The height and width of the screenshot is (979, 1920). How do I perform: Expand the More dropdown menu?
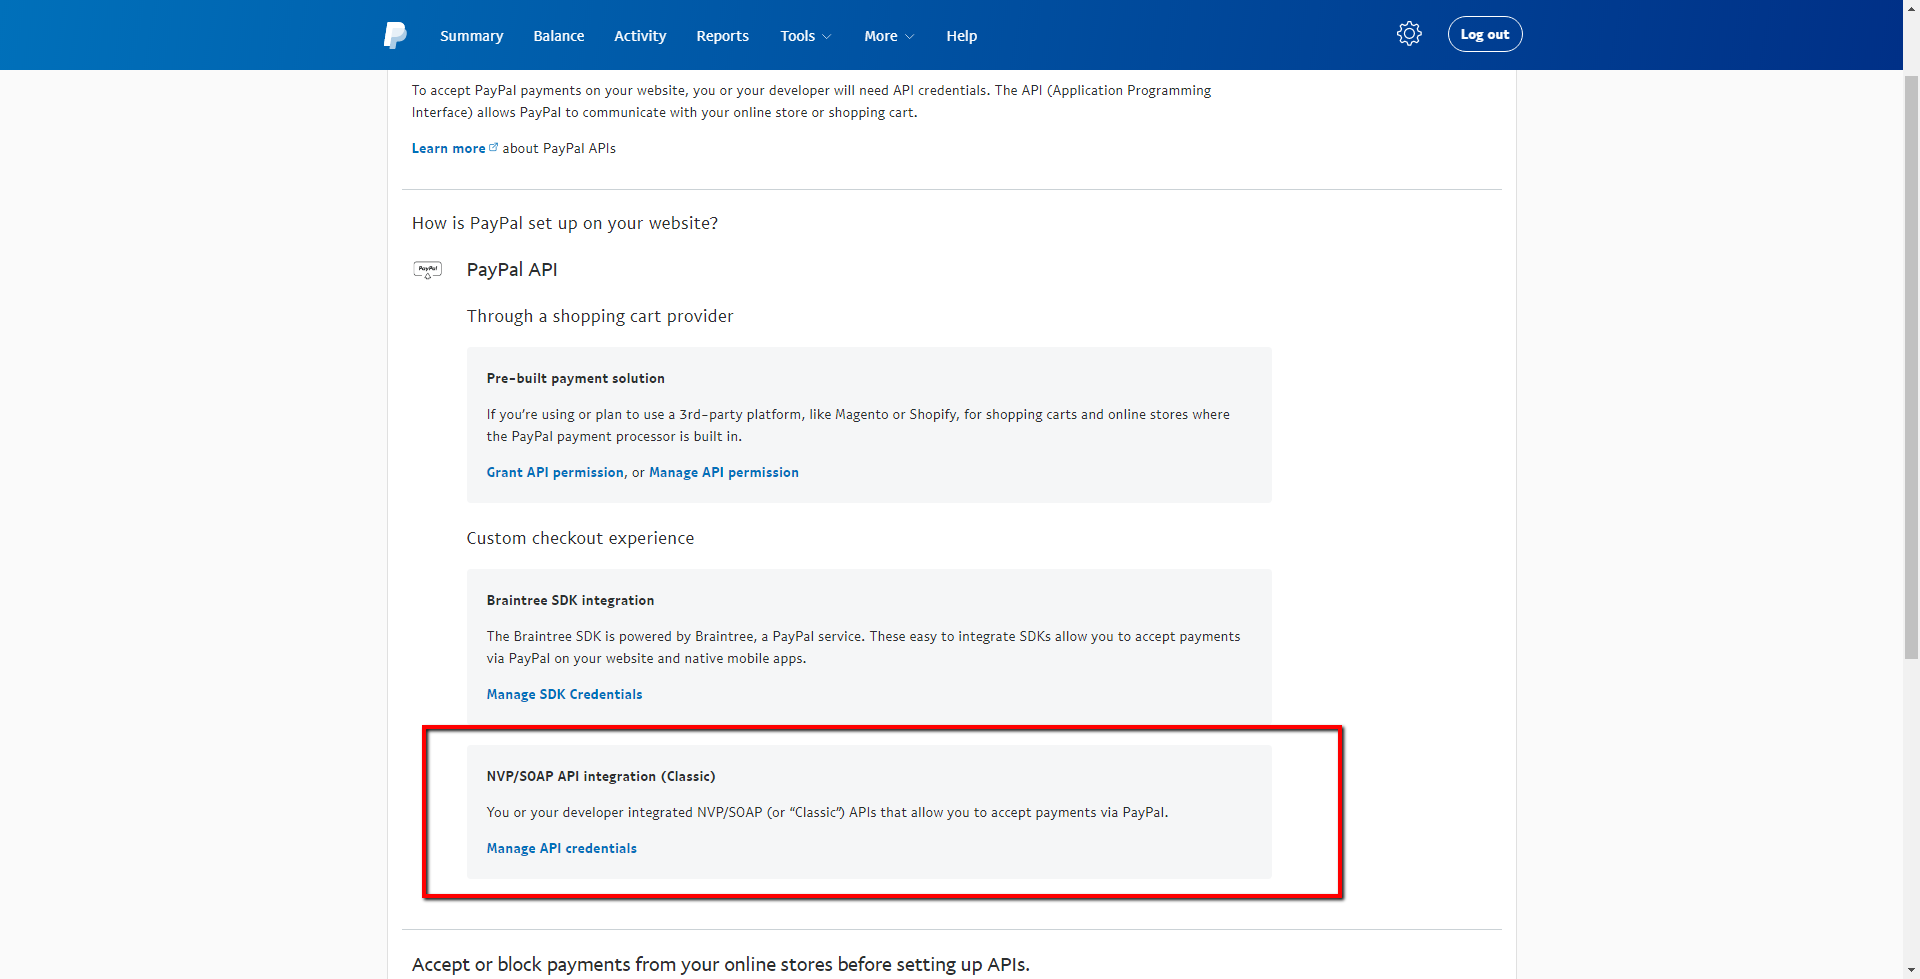click(889, 36)
